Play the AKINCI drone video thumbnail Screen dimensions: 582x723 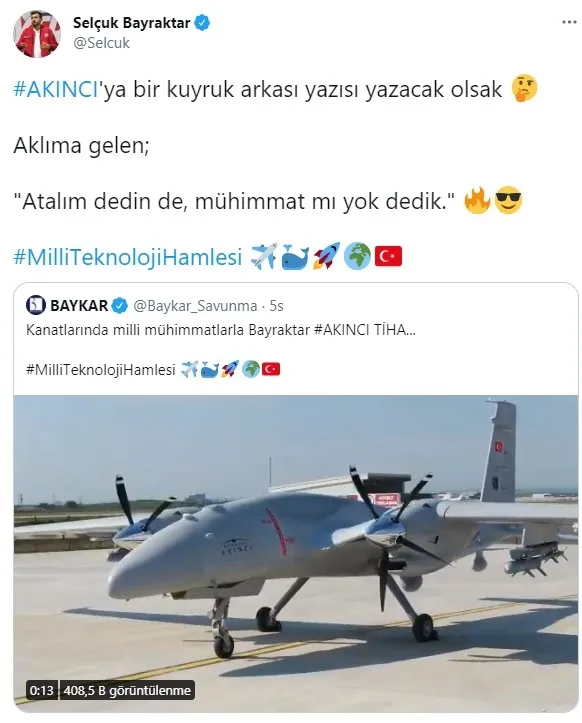pyautogui.click(x=296, y=553)
